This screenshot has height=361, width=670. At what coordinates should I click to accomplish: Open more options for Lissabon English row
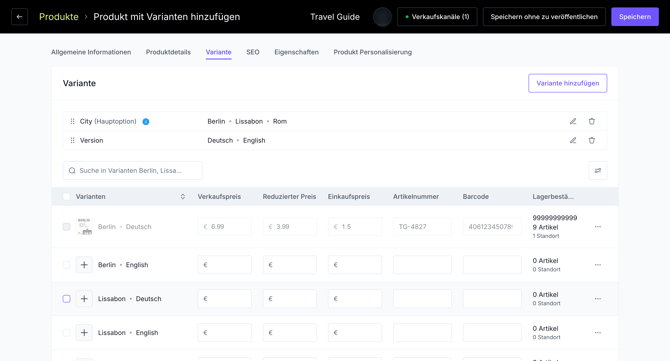point(597,332)
